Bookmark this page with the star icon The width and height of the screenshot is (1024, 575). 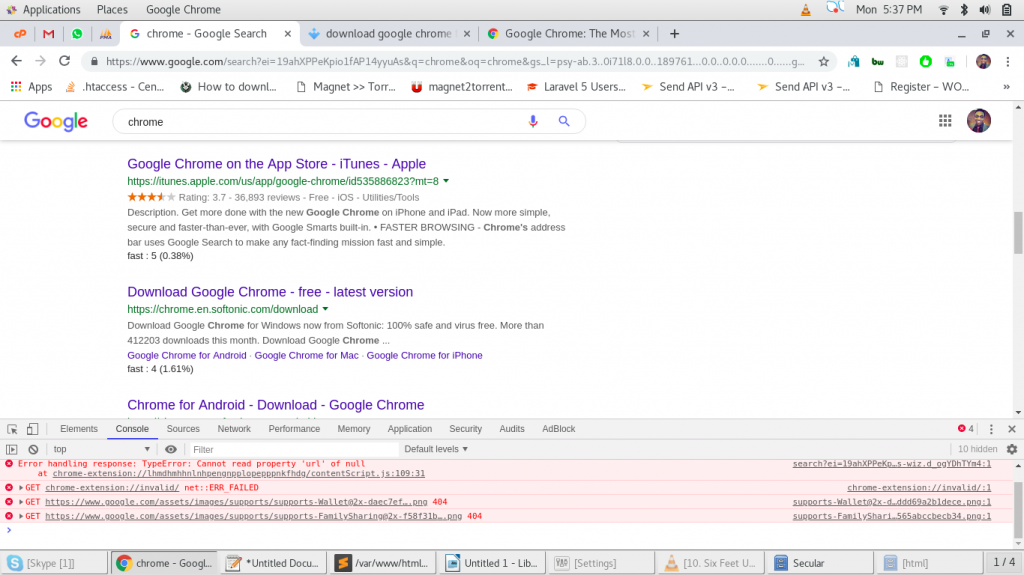coord(824,61)
